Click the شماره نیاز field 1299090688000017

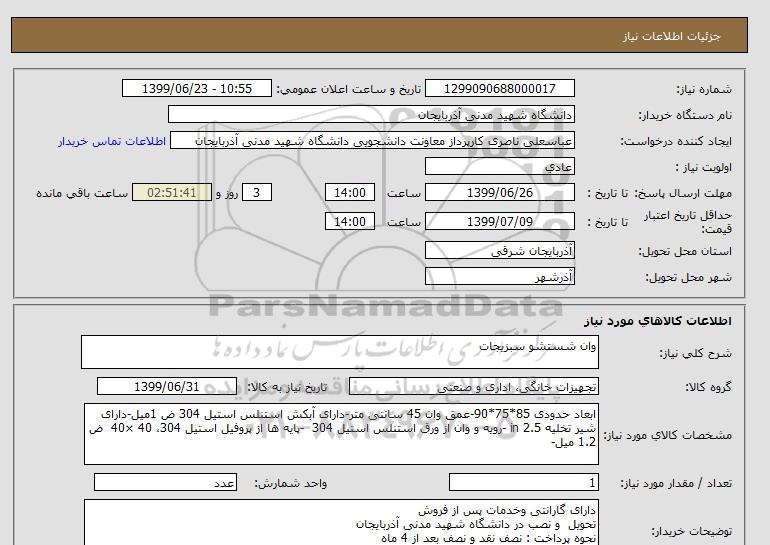pyautogui.click(x=499, y=89)
